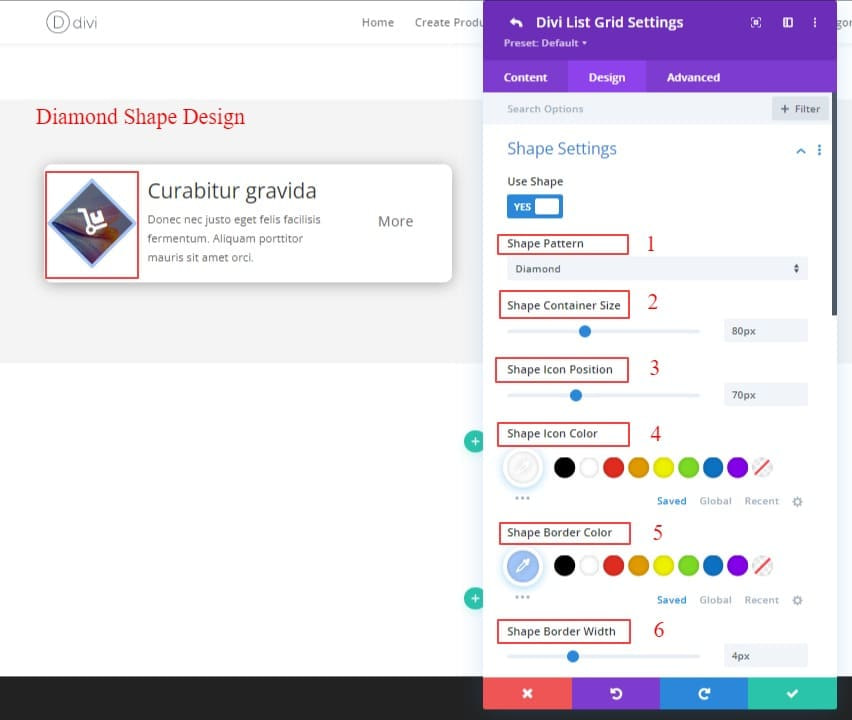Click the More link on Curabitur gravida card
Image resolution: width=852 pixels, height=720 pixels.
pos(395,221)
